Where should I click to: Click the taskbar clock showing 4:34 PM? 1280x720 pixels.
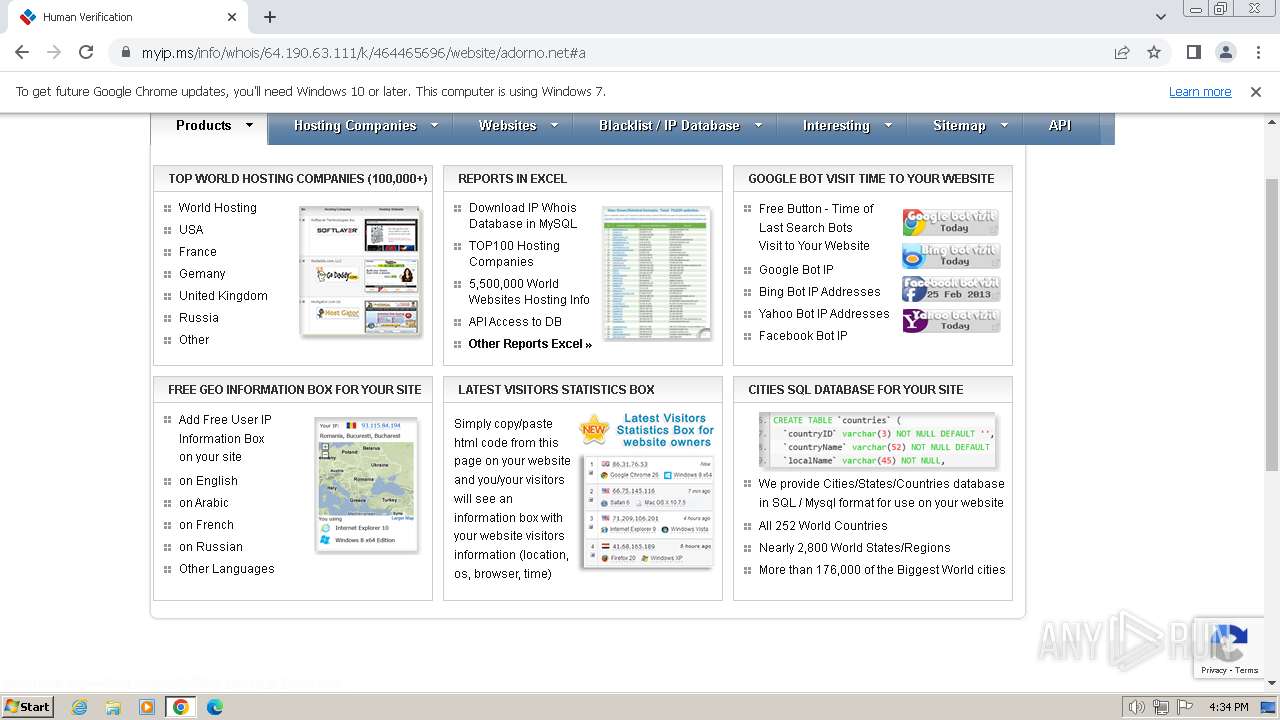click(1228, 707)
